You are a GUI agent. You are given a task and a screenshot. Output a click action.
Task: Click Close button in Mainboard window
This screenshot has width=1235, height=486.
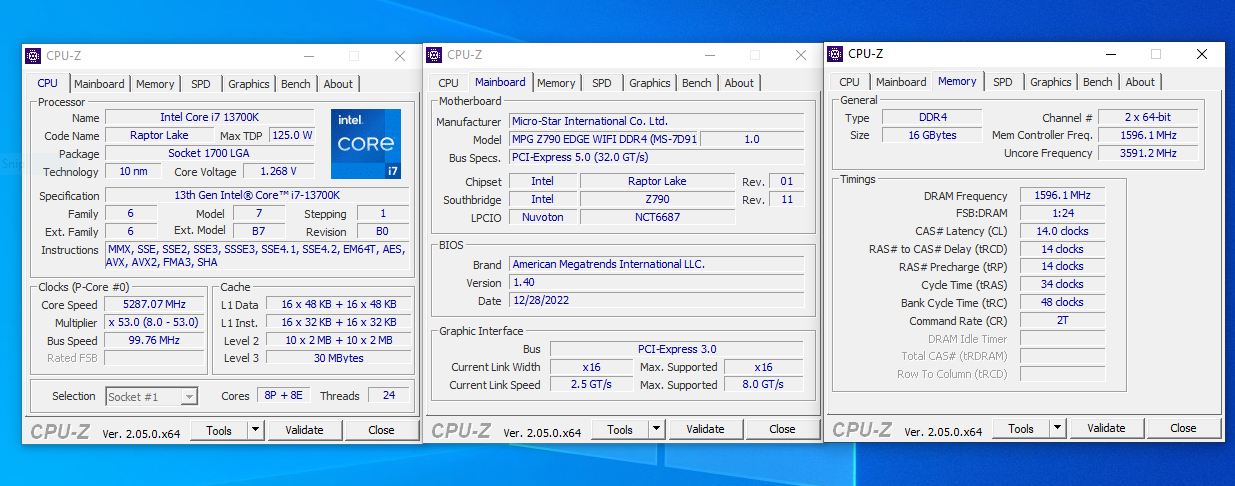782,429
